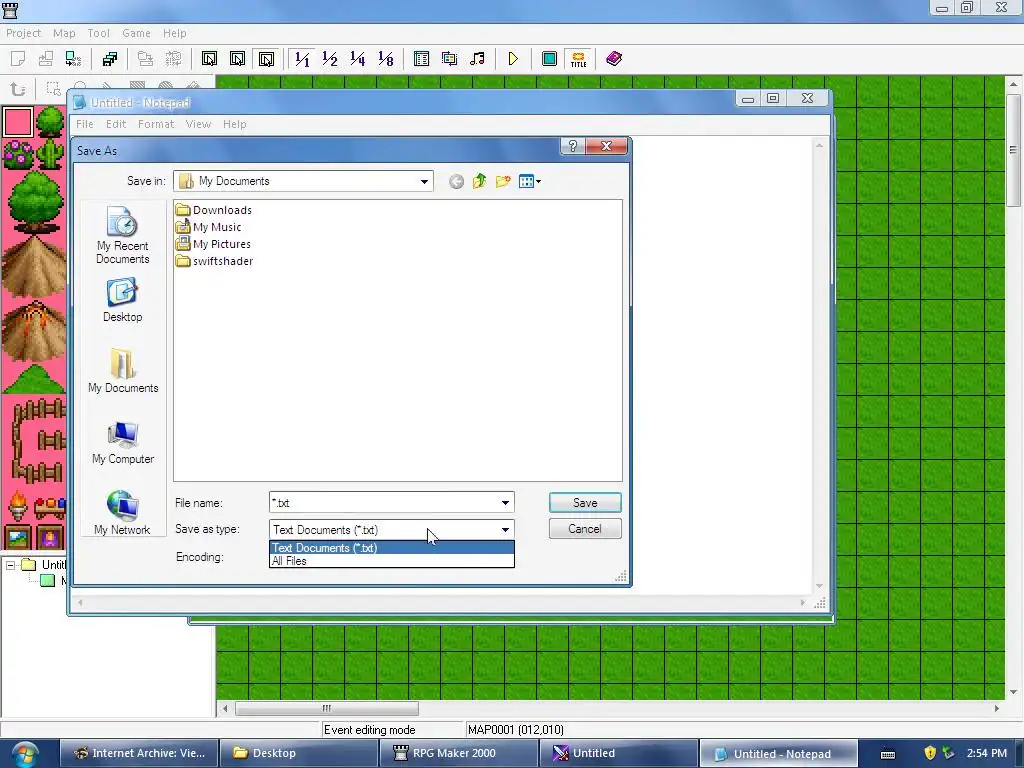
Task: Expand the File name history dropdown arrow
Action: (505, 502)
